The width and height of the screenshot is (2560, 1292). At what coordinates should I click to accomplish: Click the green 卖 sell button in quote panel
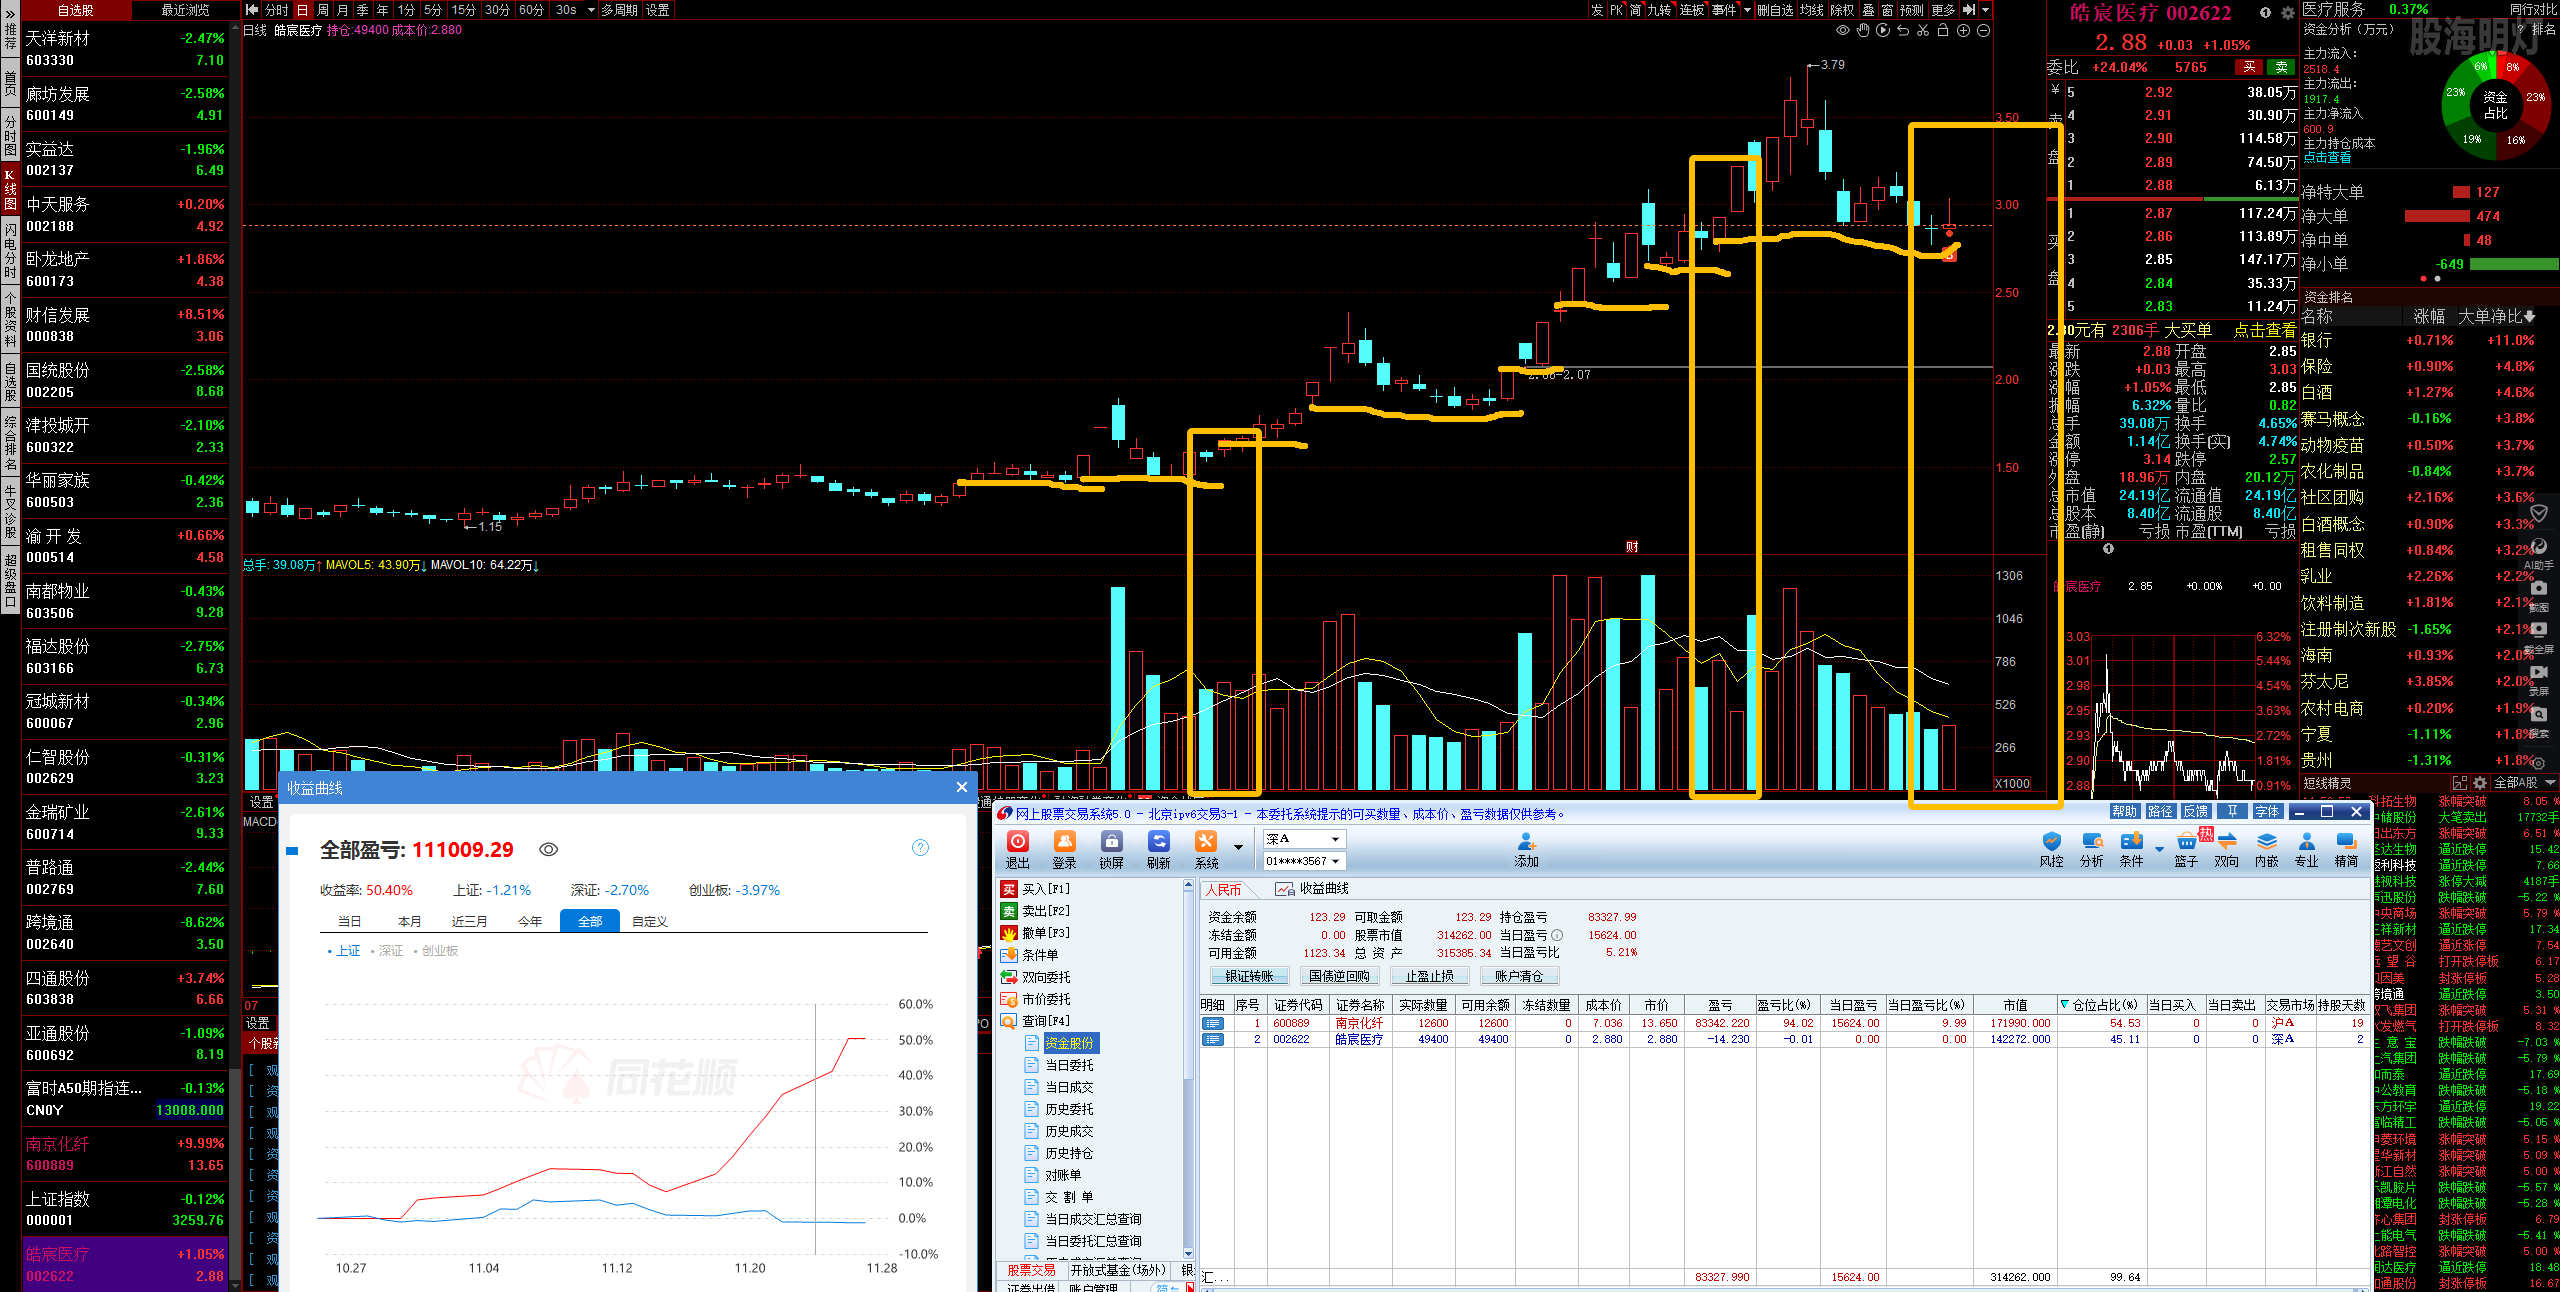[x=2281, y=67]
